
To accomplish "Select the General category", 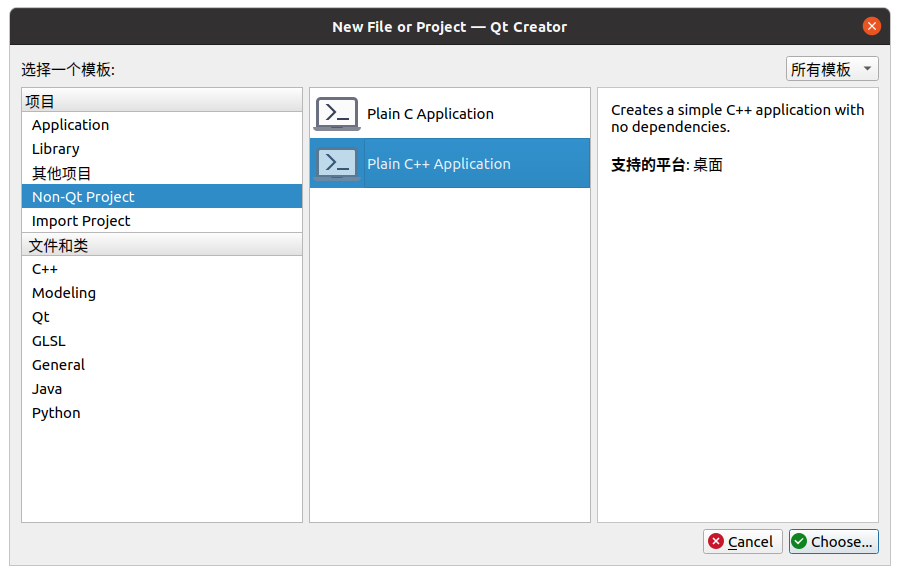I will coord(162,365).
